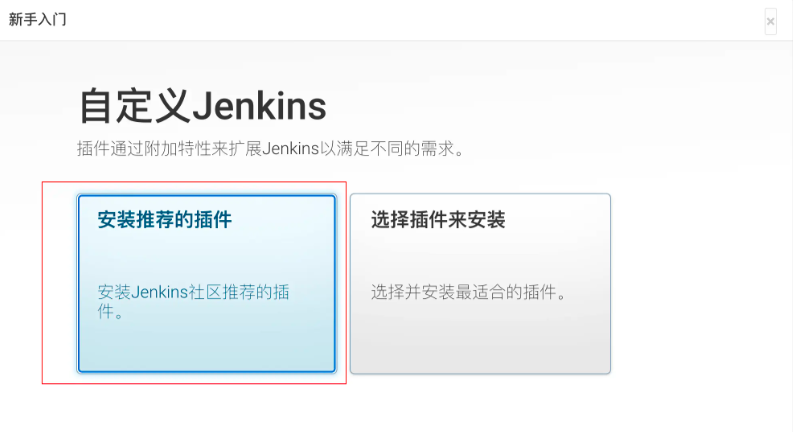Click the blank lower area of the gray card
Image resolution: width=793 pixels, height=432 pixels.
(480, 341)
